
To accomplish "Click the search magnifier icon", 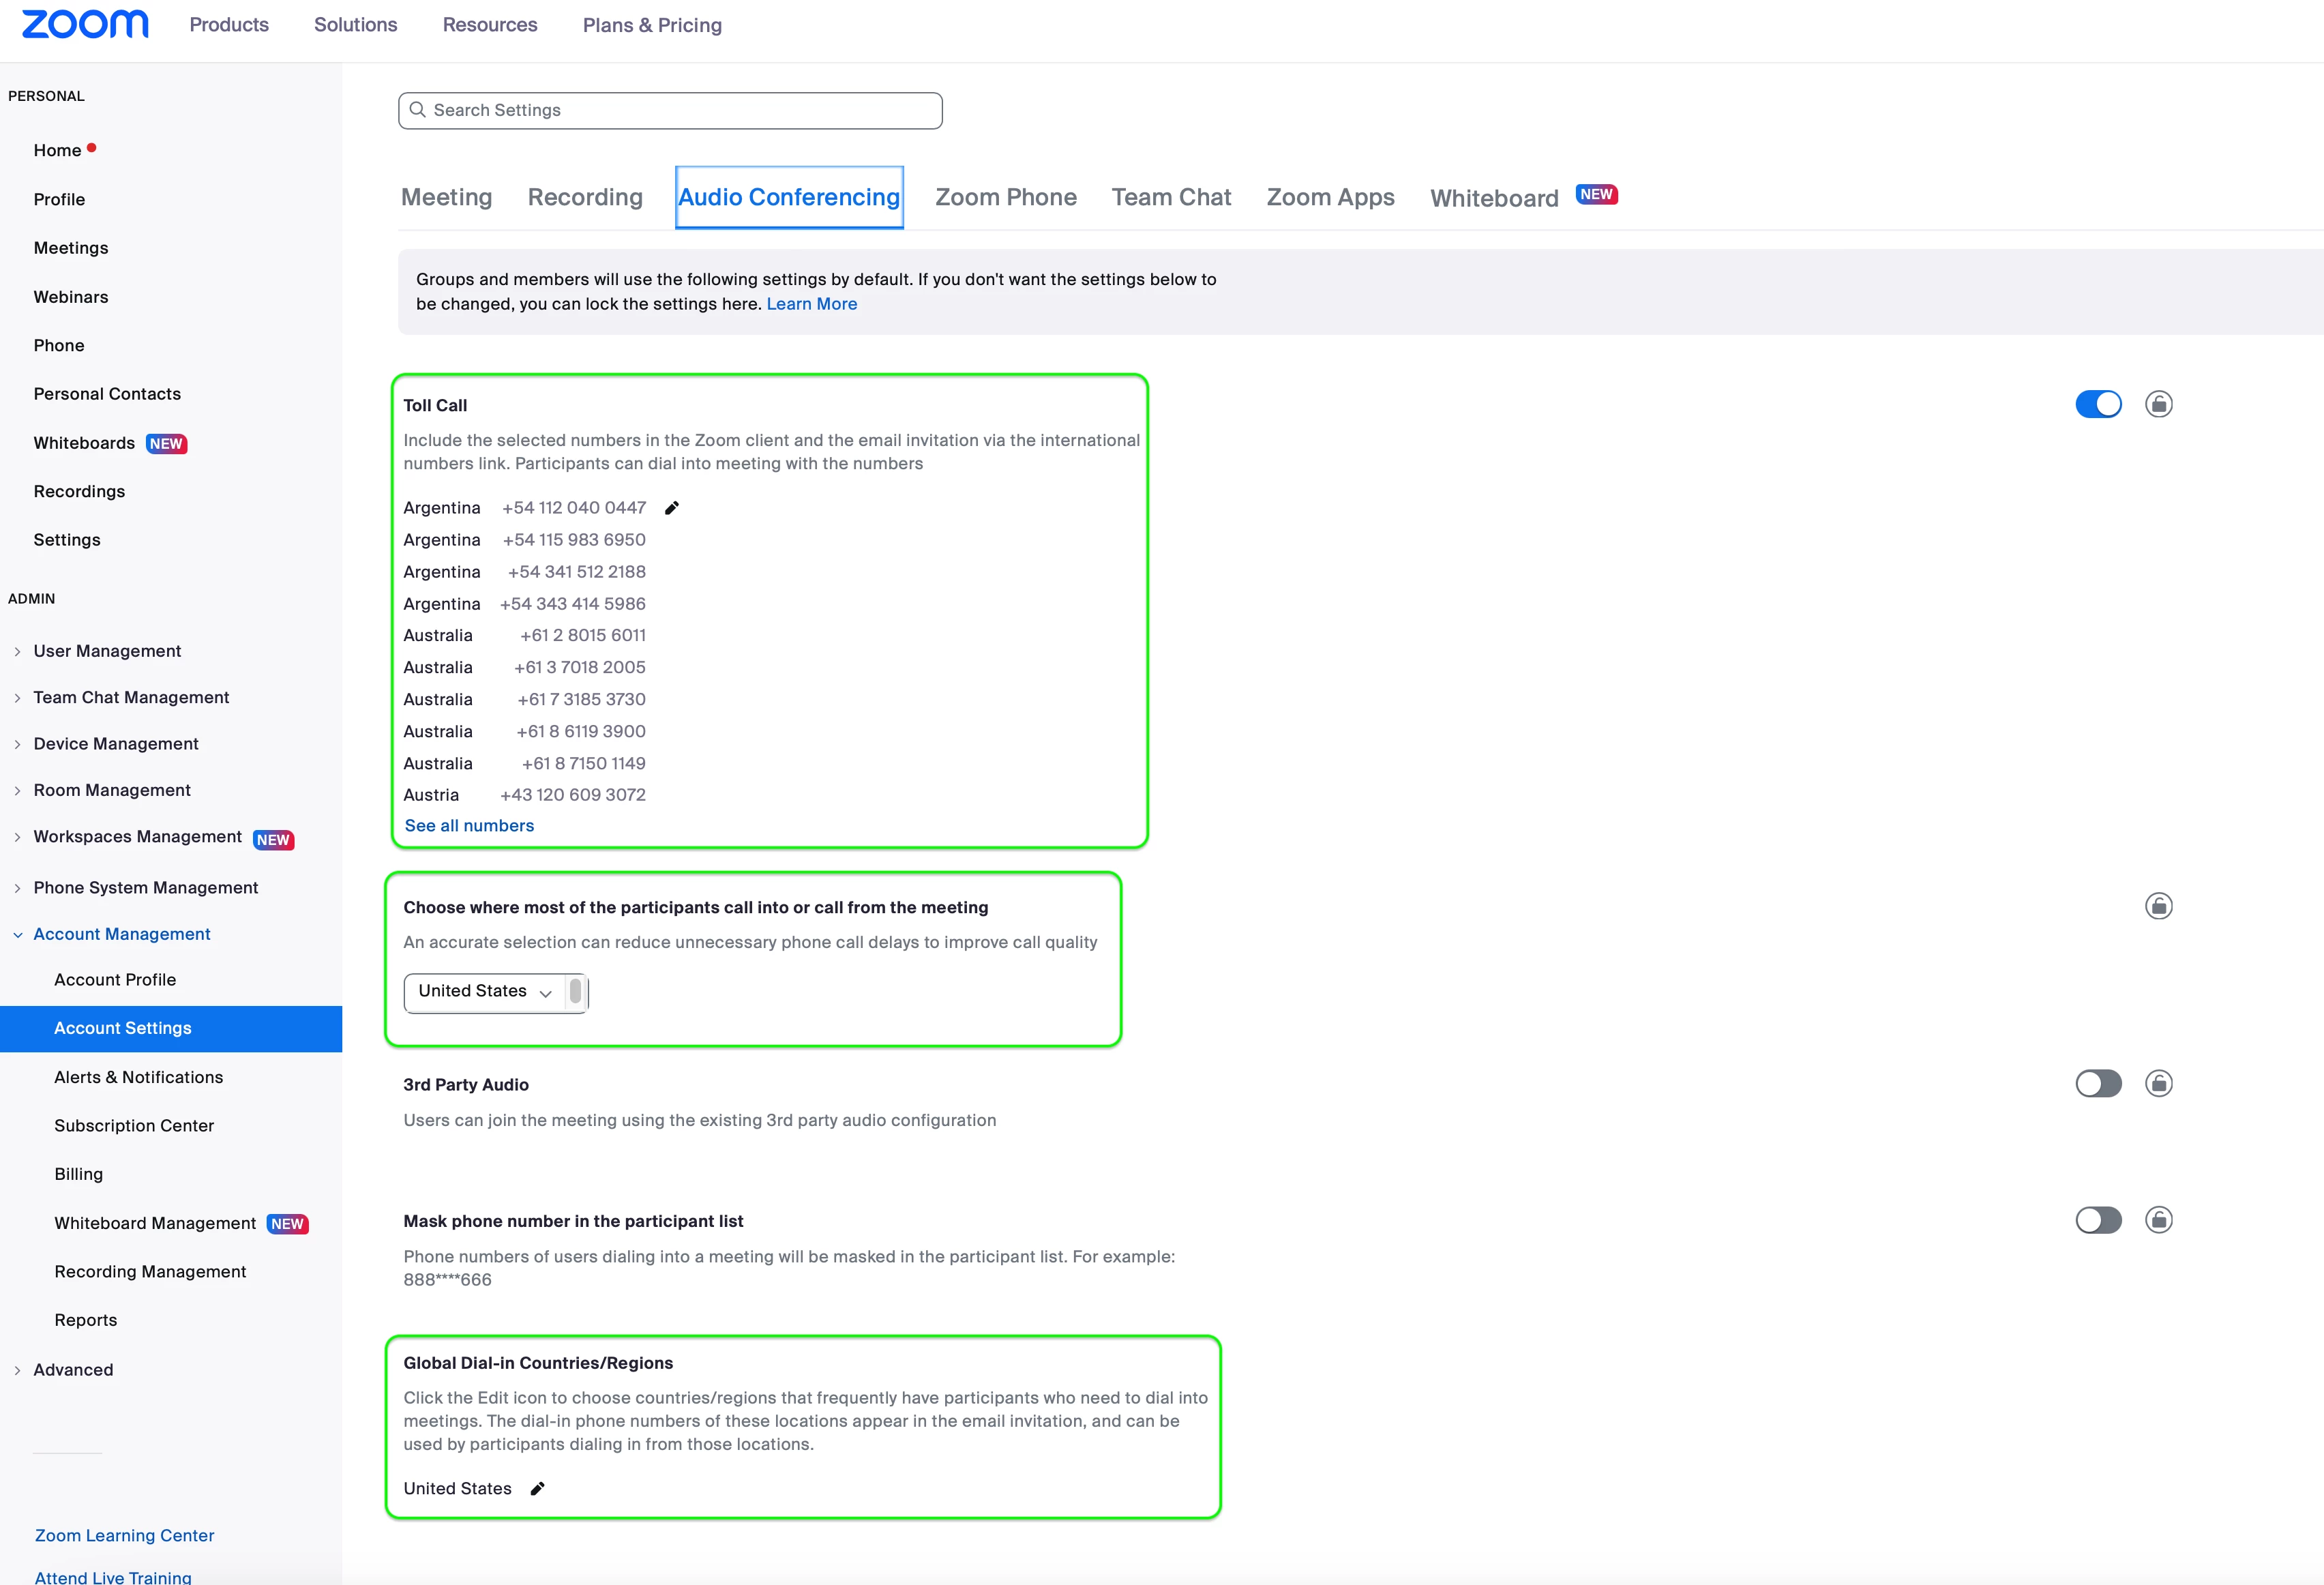I will click(x=418, y=110).
